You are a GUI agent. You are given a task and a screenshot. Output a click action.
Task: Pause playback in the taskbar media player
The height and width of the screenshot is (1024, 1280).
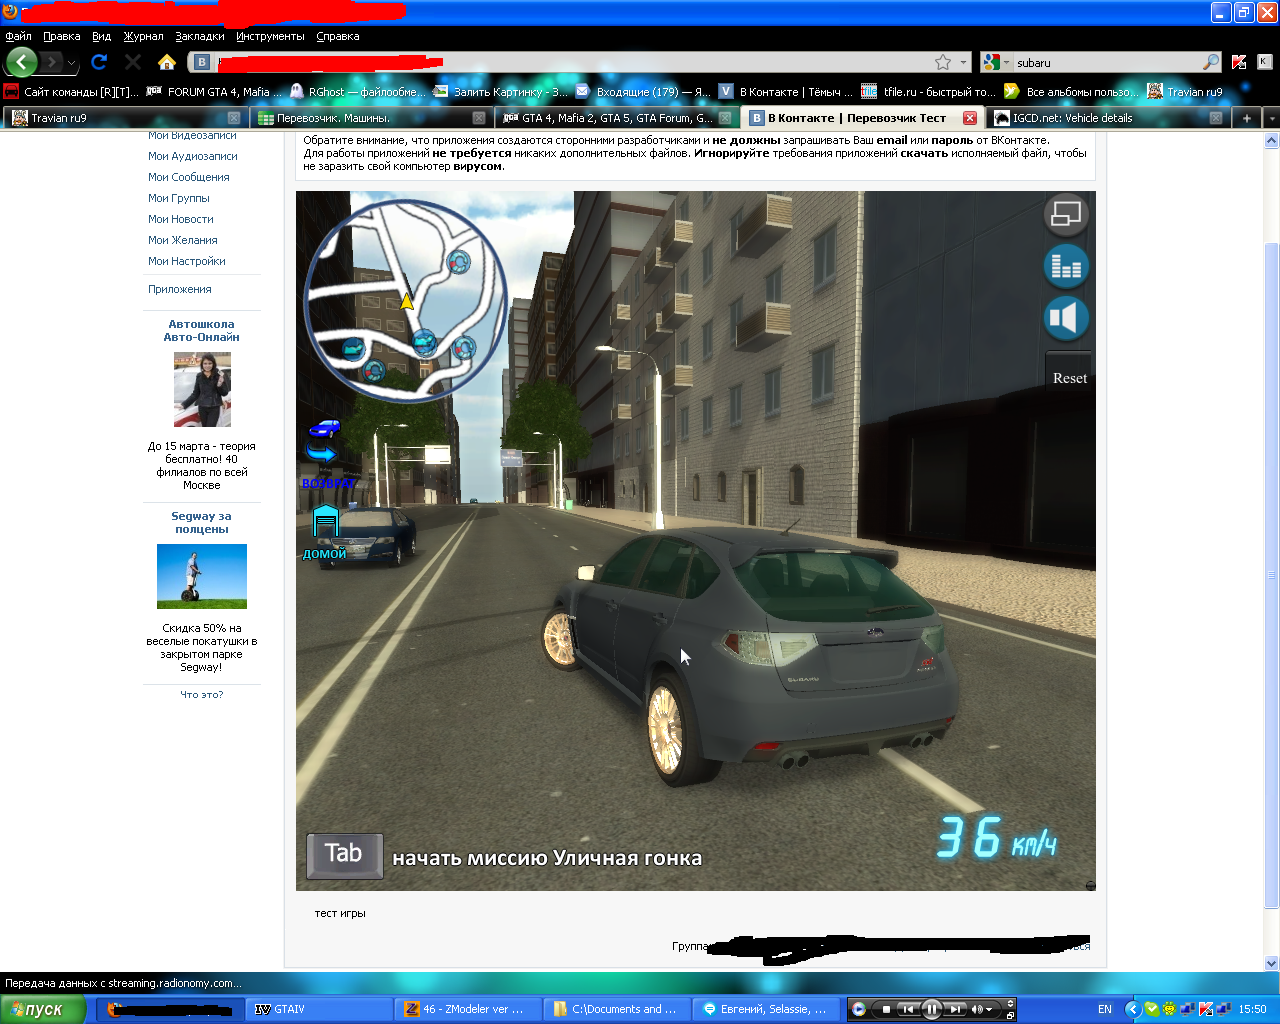click(x=931, y=1009)
